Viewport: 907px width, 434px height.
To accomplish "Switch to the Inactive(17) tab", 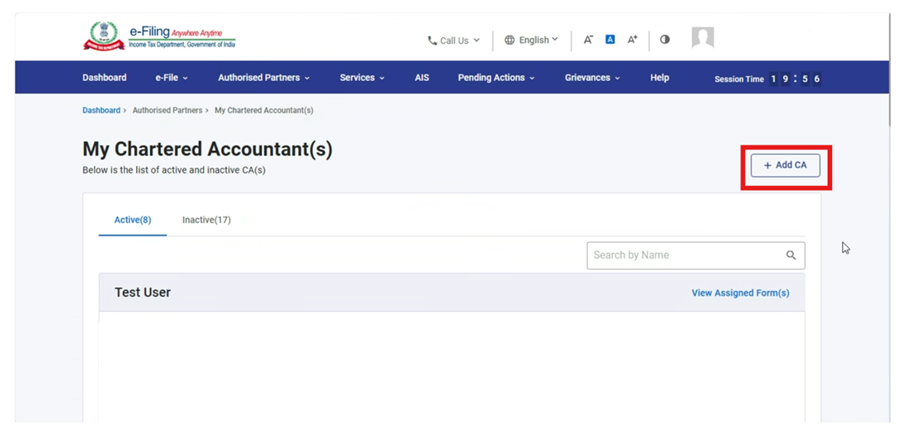I will click(206, 220).
